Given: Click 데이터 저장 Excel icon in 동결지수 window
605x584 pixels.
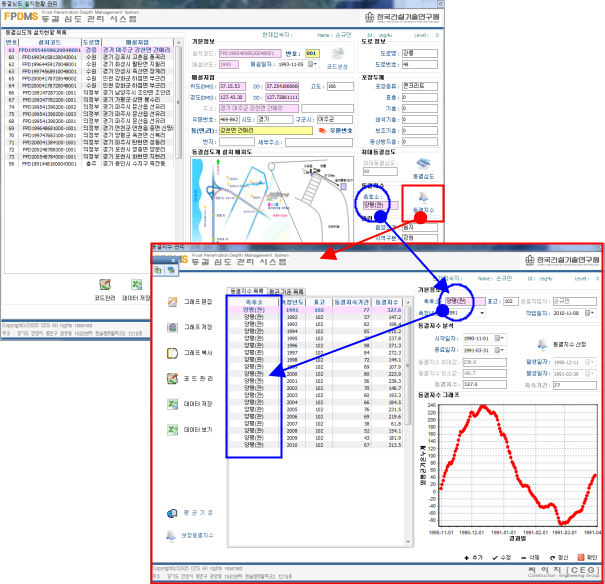Looking at the screenshot, I should 172,404.
